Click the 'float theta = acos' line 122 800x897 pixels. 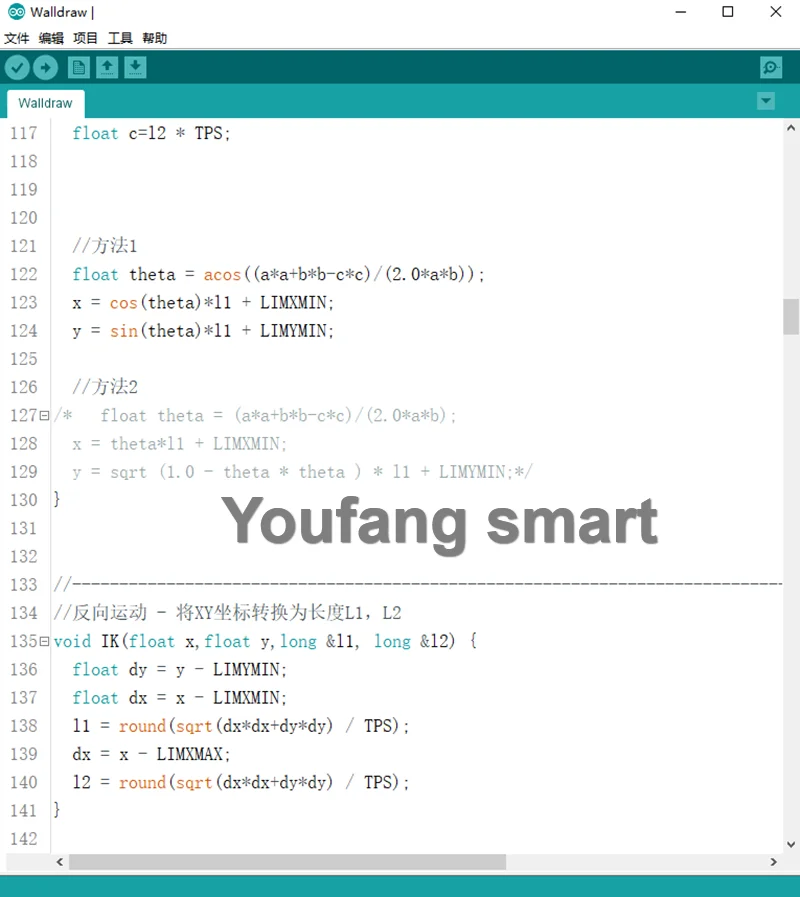(x=278, y=275)
